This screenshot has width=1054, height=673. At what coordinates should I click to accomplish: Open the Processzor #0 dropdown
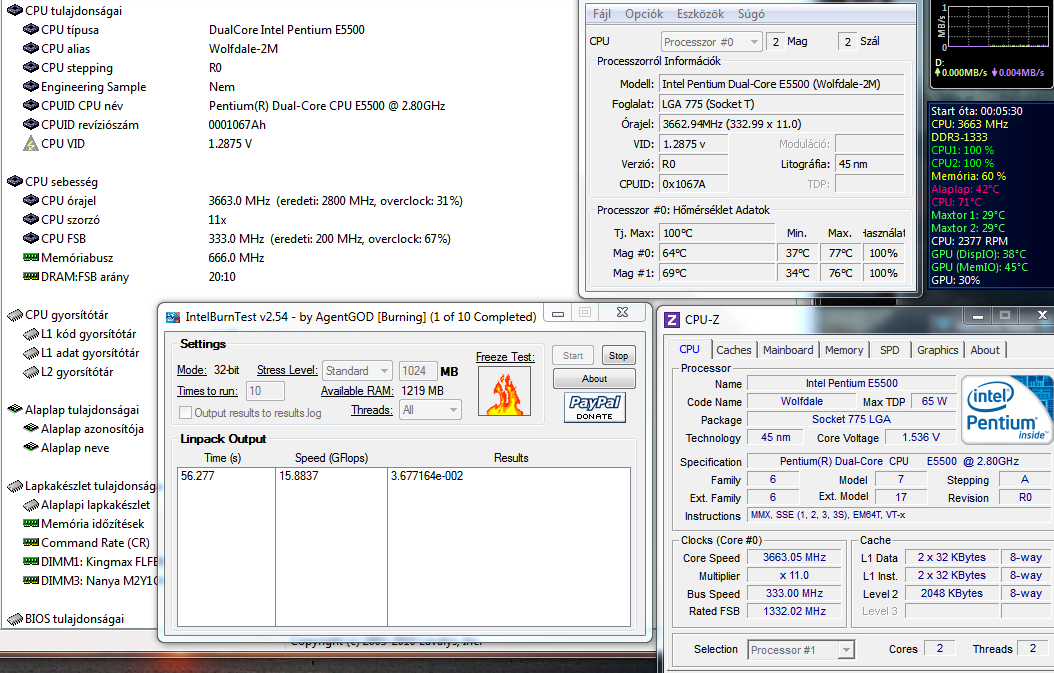pos(712,42)
